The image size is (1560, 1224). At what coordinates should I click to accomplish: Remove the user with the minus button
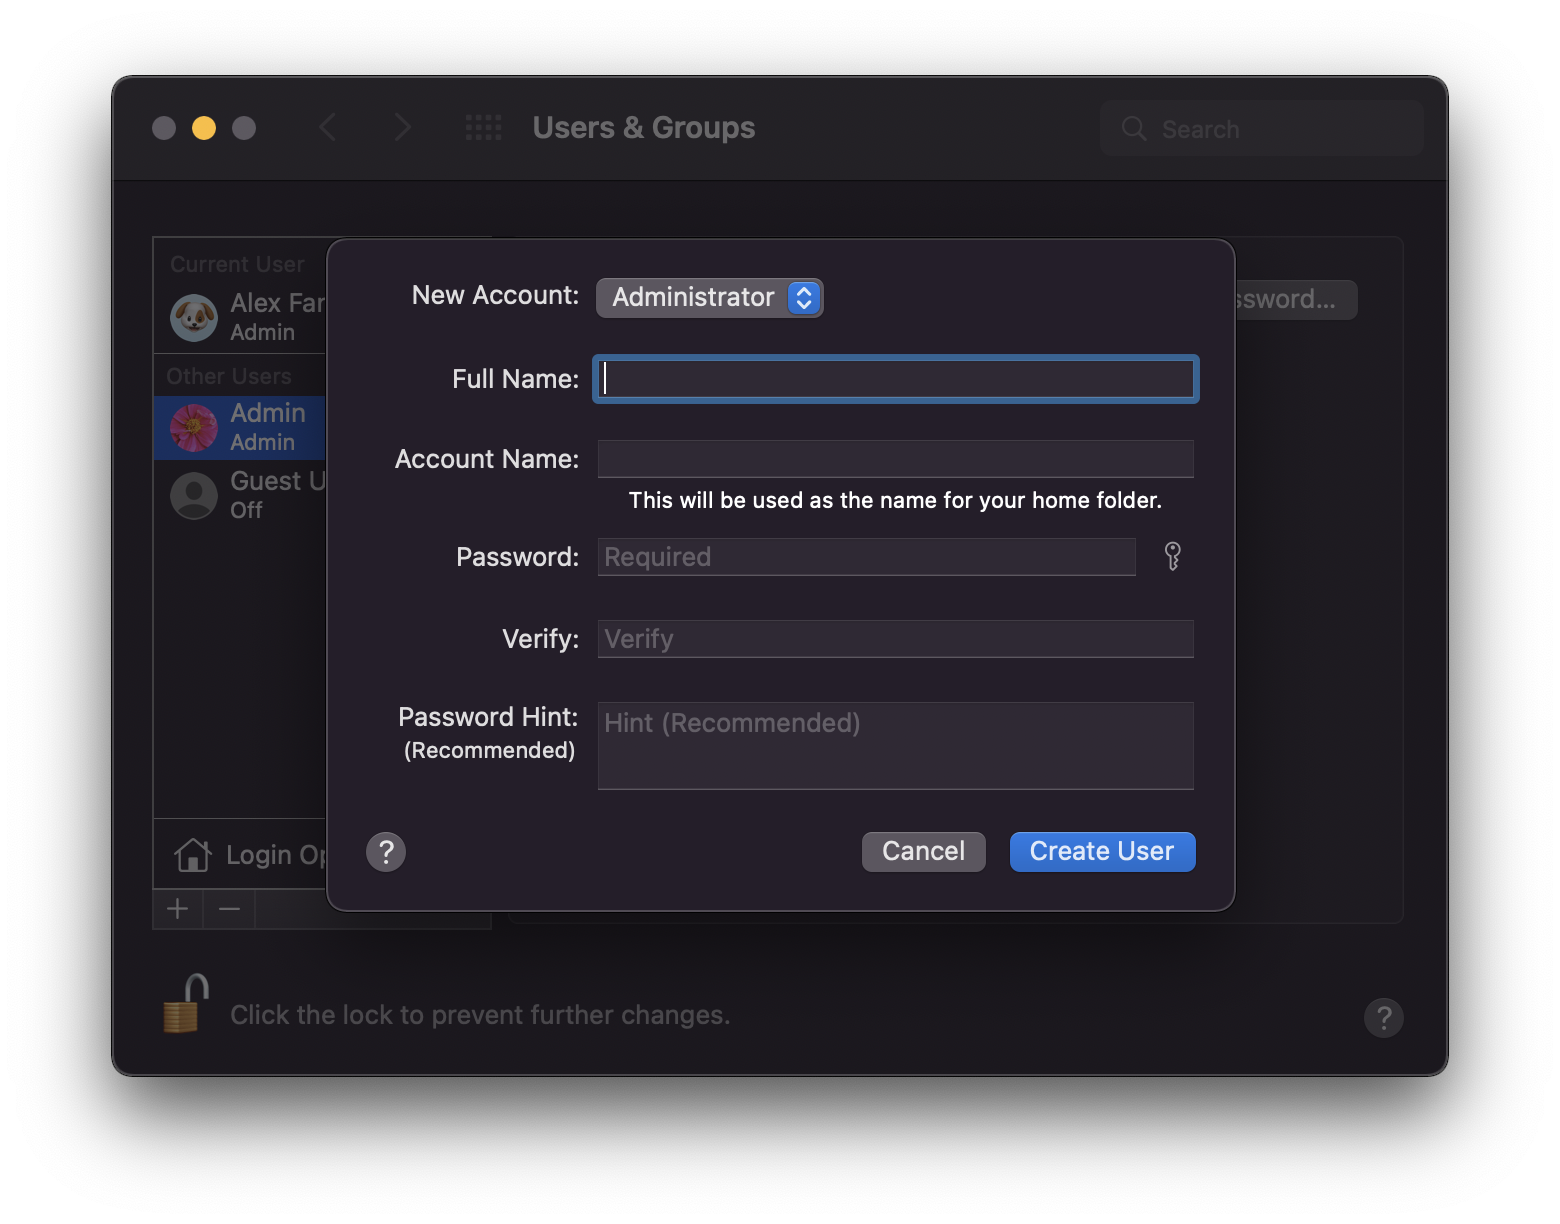click(x=229, y=909)
